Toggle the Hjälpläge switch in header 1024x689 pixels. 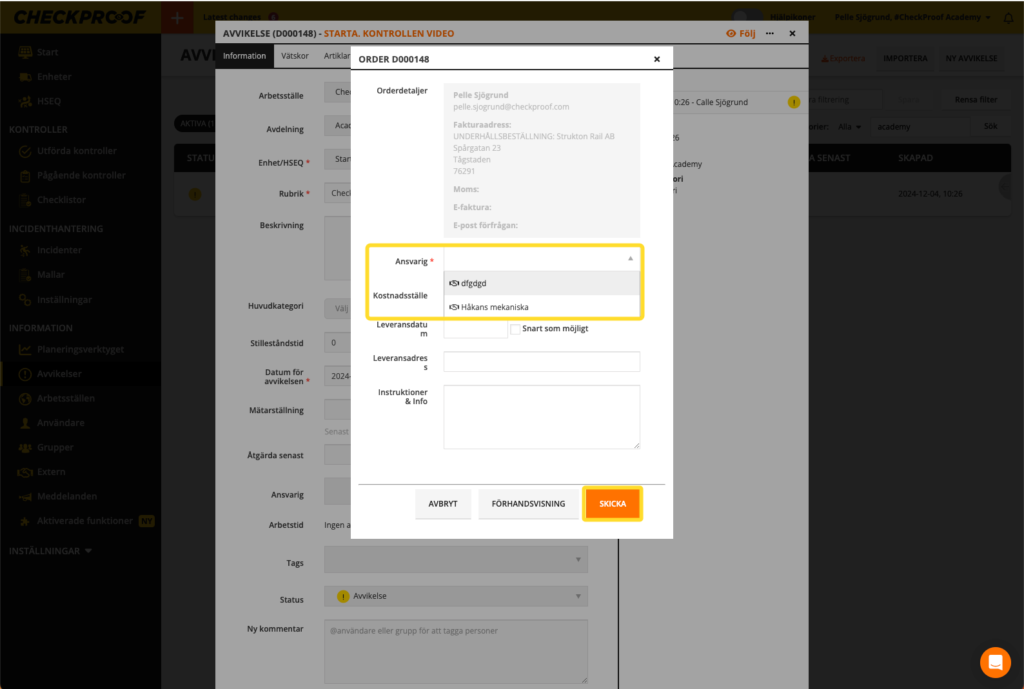pyautogui.click(x=747, y=17)
